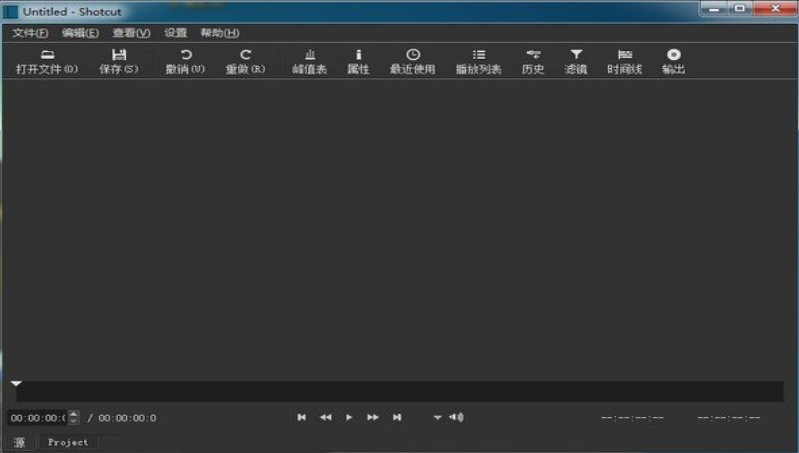Click the playhead marker on scrub bar

click(x=16, y=384)
